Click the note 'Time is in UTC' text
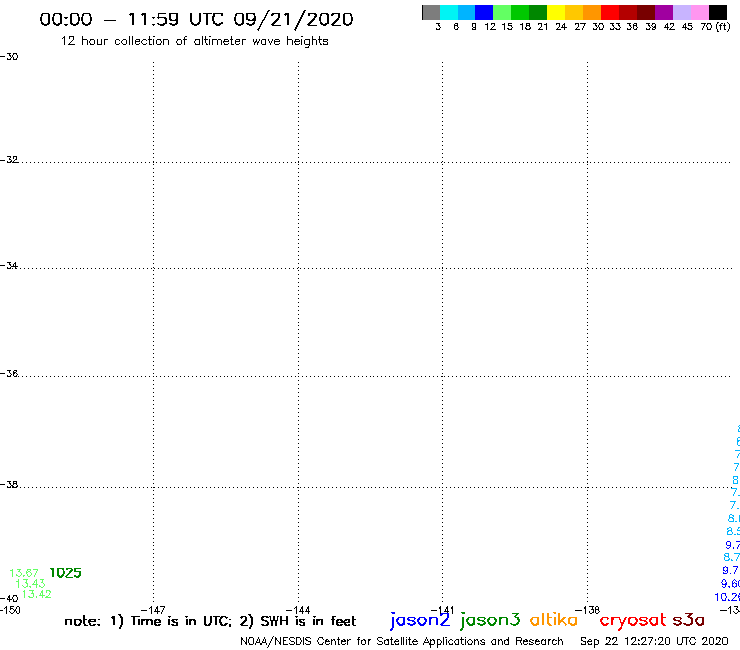Image resolution: width=740 pixels, height=650 pixels. click(181, 621)
